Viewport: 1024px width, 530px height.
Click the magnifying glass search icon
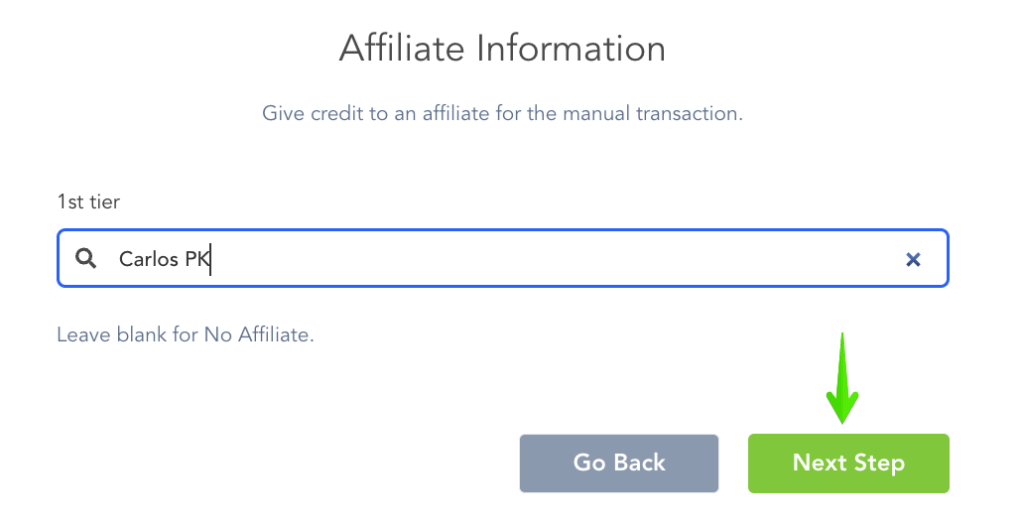pyautogui.click(x=87, y=259)
